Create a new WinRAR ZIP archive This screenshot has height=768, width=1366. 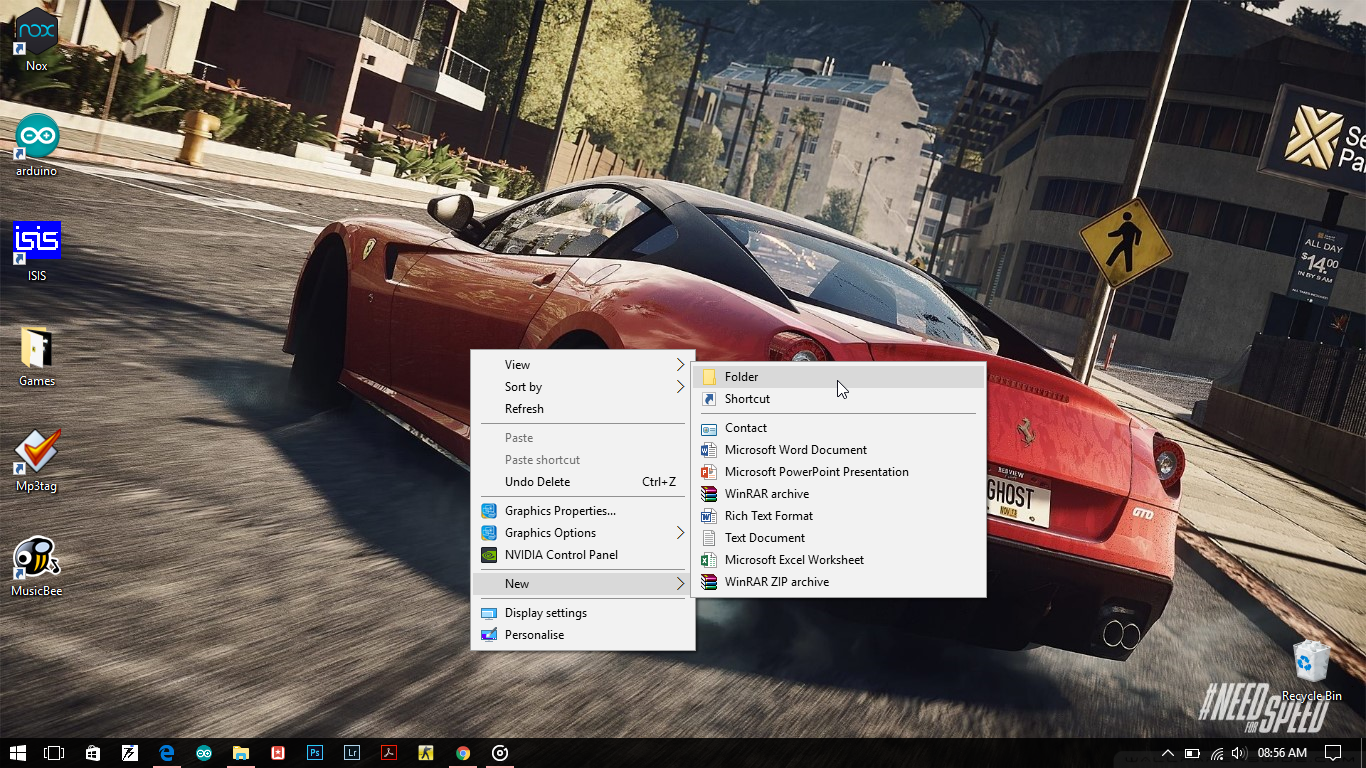tap(838, 582)
